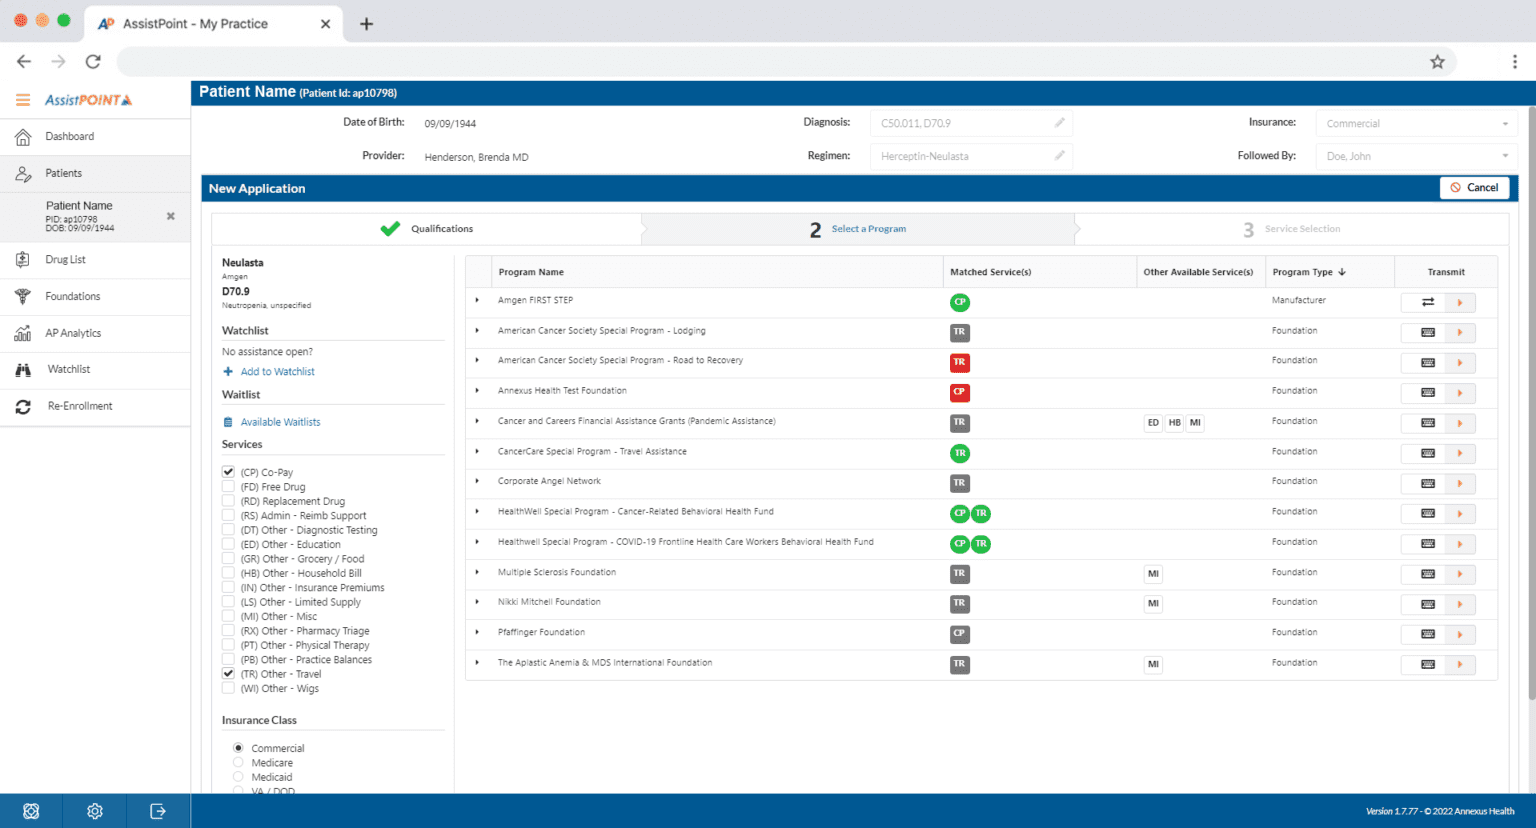Viewport: 1536px width, 828px height.
Task: Click the sign out icon
Action: [157, 811]
